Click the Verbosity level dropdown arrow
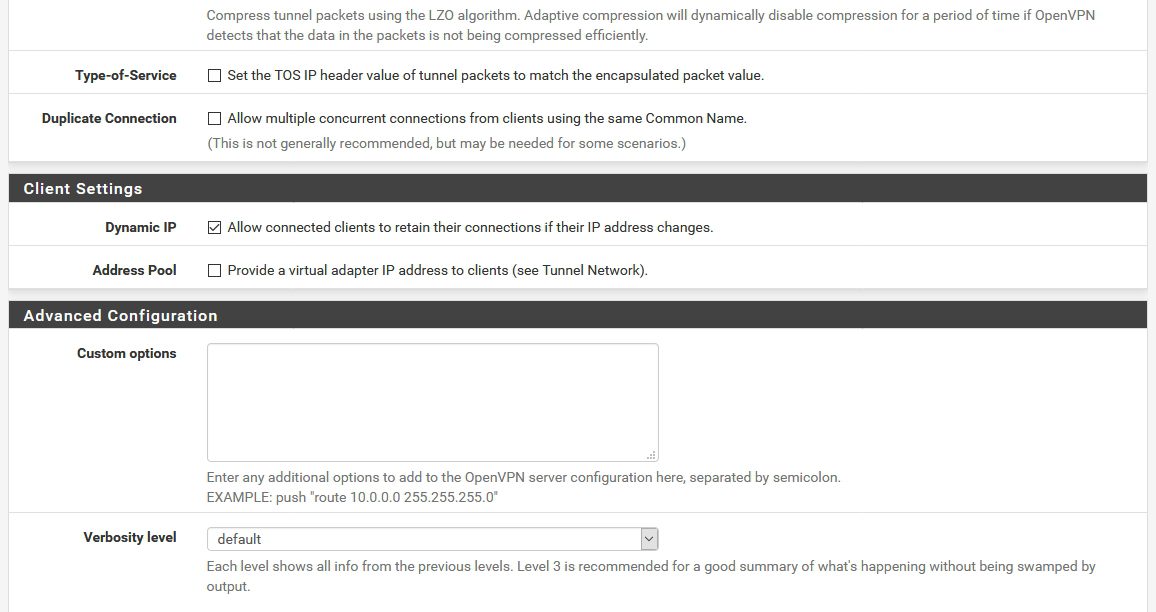Image resolution: width=1156 pixels, height=612 pixels. pos(649,539)
